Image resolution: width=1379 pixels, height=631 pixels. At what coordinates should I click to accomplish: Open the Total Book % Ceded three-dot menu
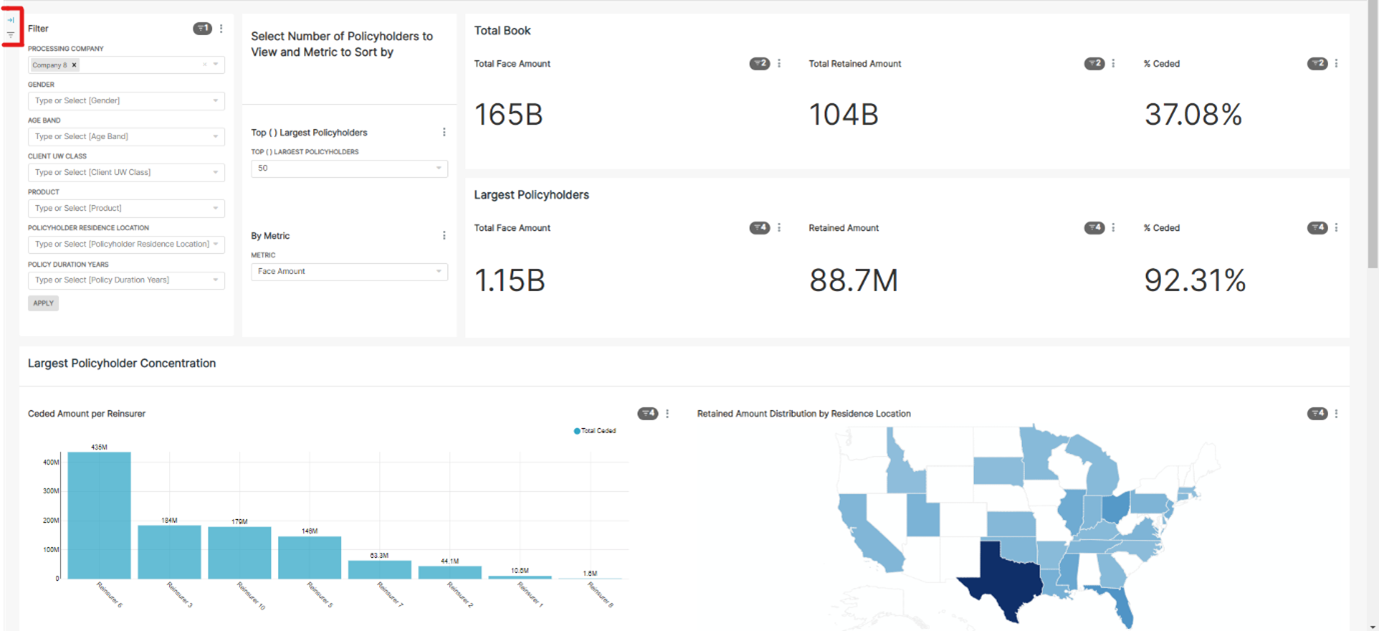point(1336,64)
